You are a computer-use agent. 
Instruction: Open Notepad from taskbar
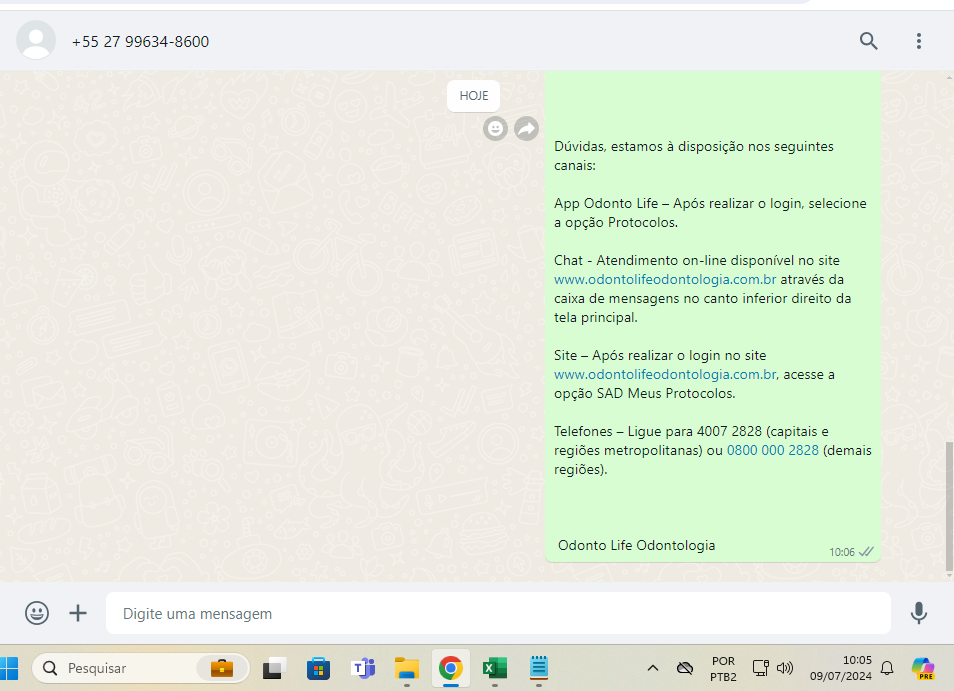539,668
